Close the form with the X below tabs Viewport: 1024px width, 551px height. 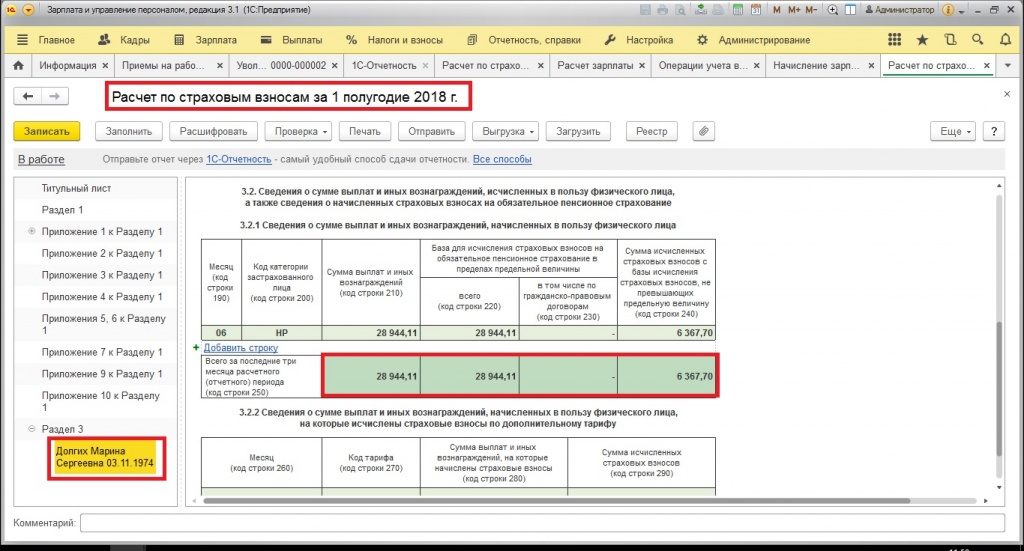[x=1007, y=94]
